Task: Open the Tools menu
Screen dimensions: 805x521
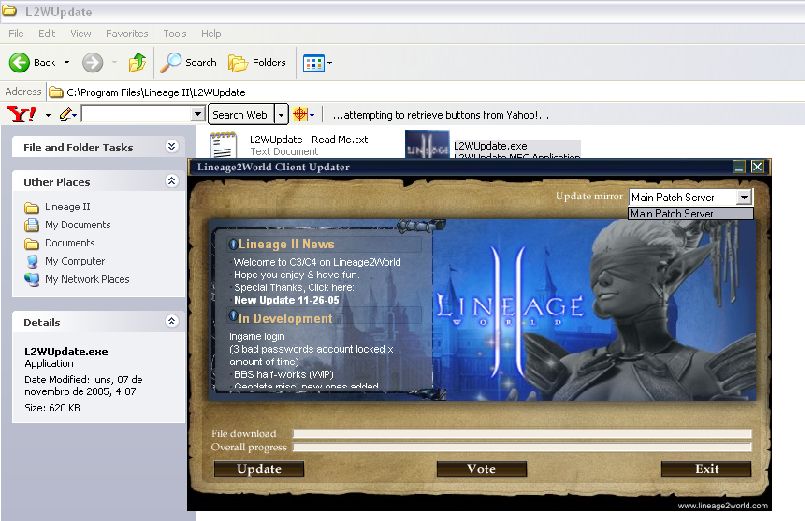Action: (175, 34)
